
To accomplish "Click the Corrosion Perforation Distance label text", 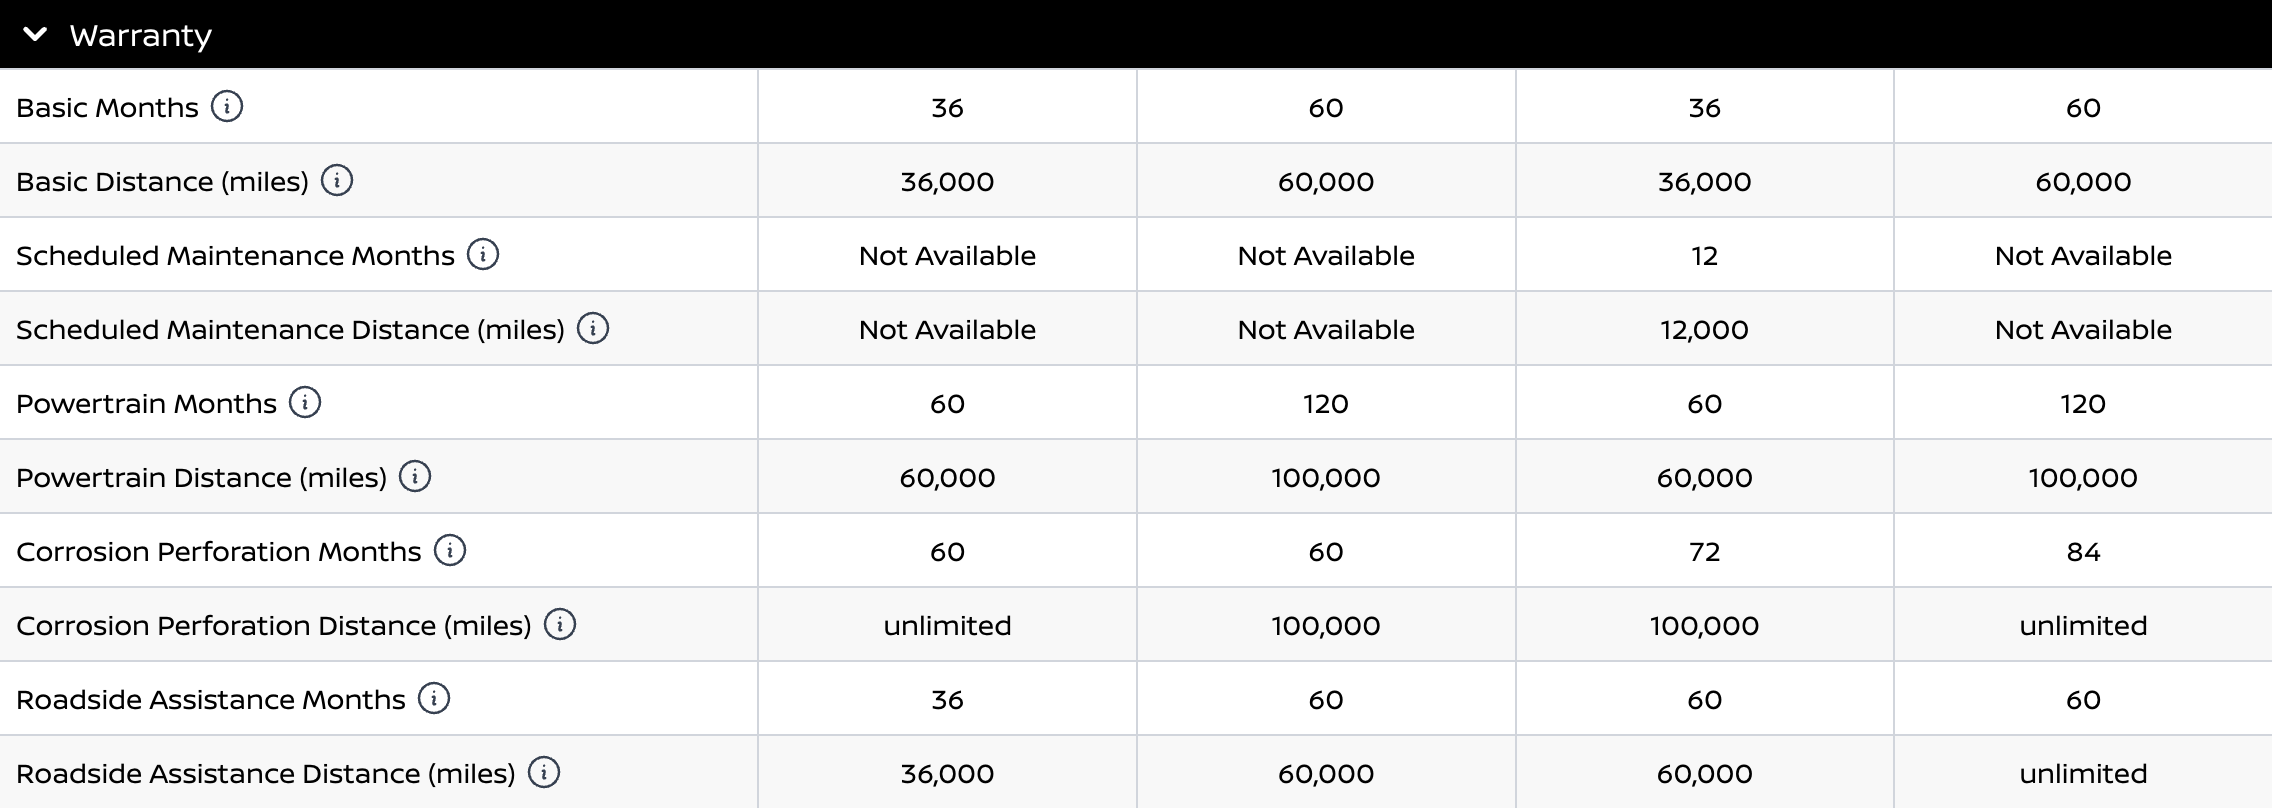I will (x=274, y=626).
